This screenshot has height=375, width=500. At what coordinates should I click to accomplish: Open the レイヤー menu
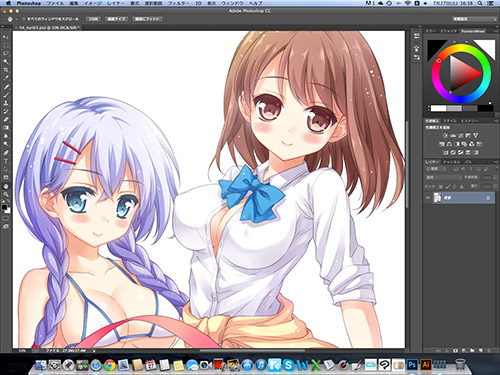click(x=115, y=3)
